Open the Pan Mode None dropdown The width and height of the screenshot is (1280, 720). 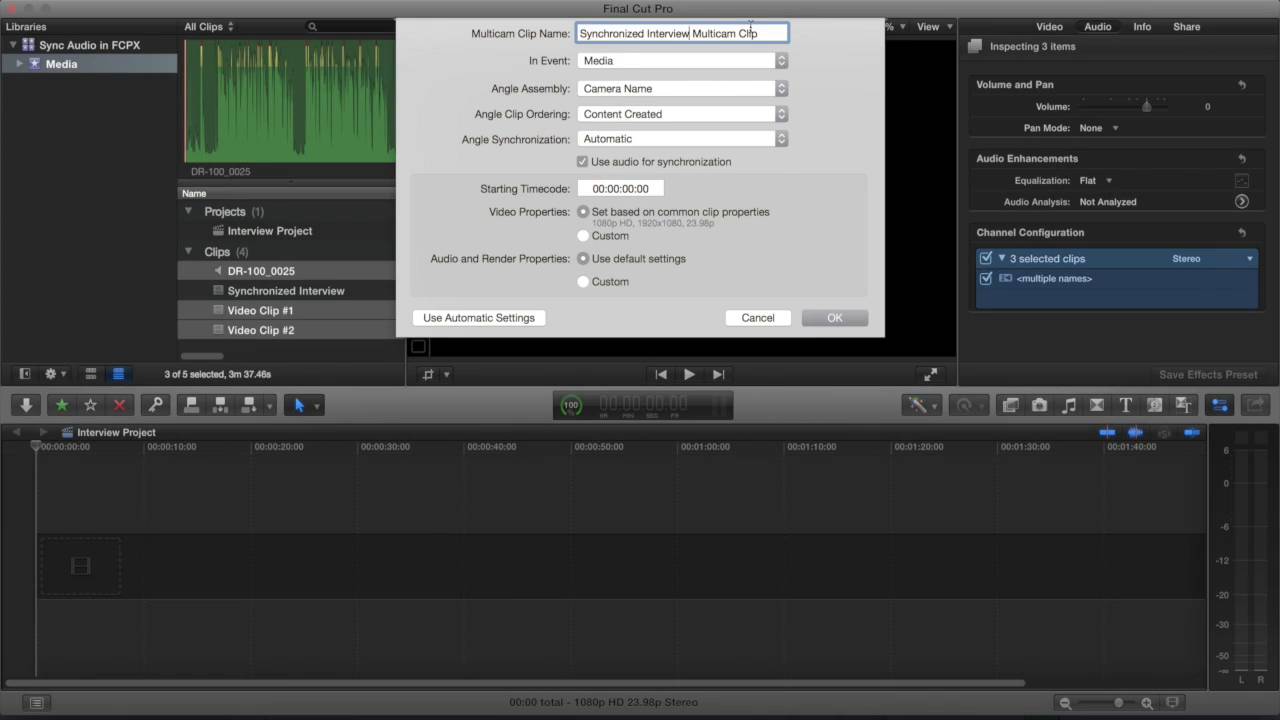(x=1099, y=128)
